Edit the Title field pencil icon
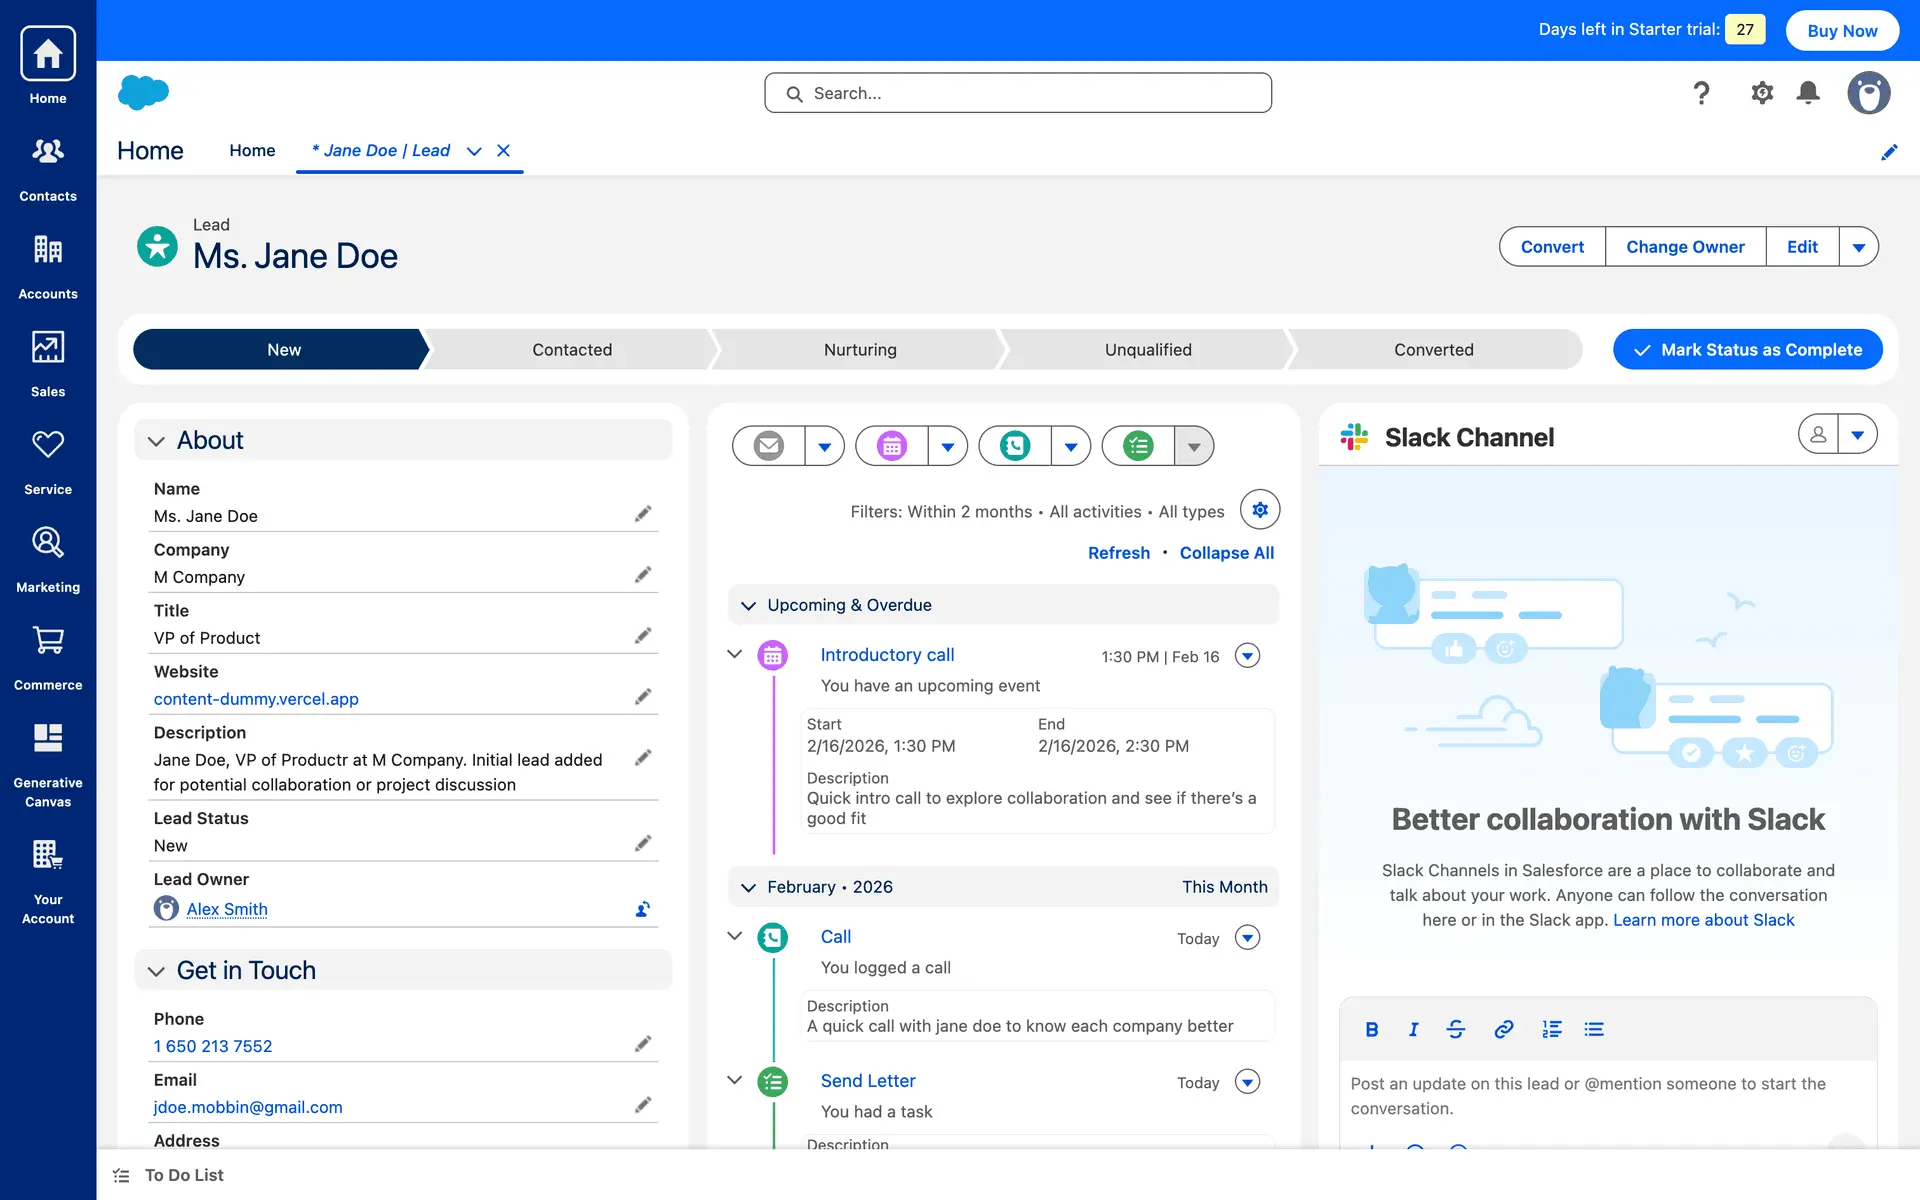The height and width of the screenshot is (1200, 1920). tap(643, 636)
